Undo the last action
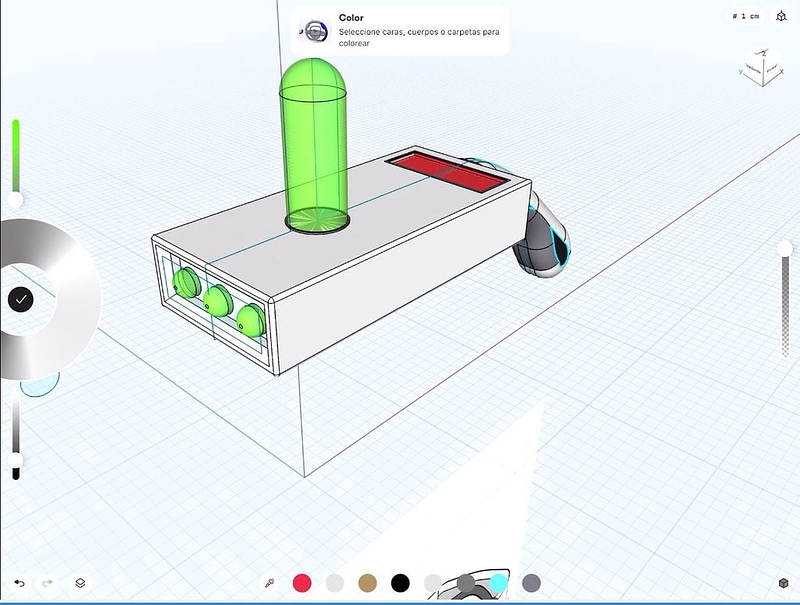800x605 pixels. coord(19,583)
